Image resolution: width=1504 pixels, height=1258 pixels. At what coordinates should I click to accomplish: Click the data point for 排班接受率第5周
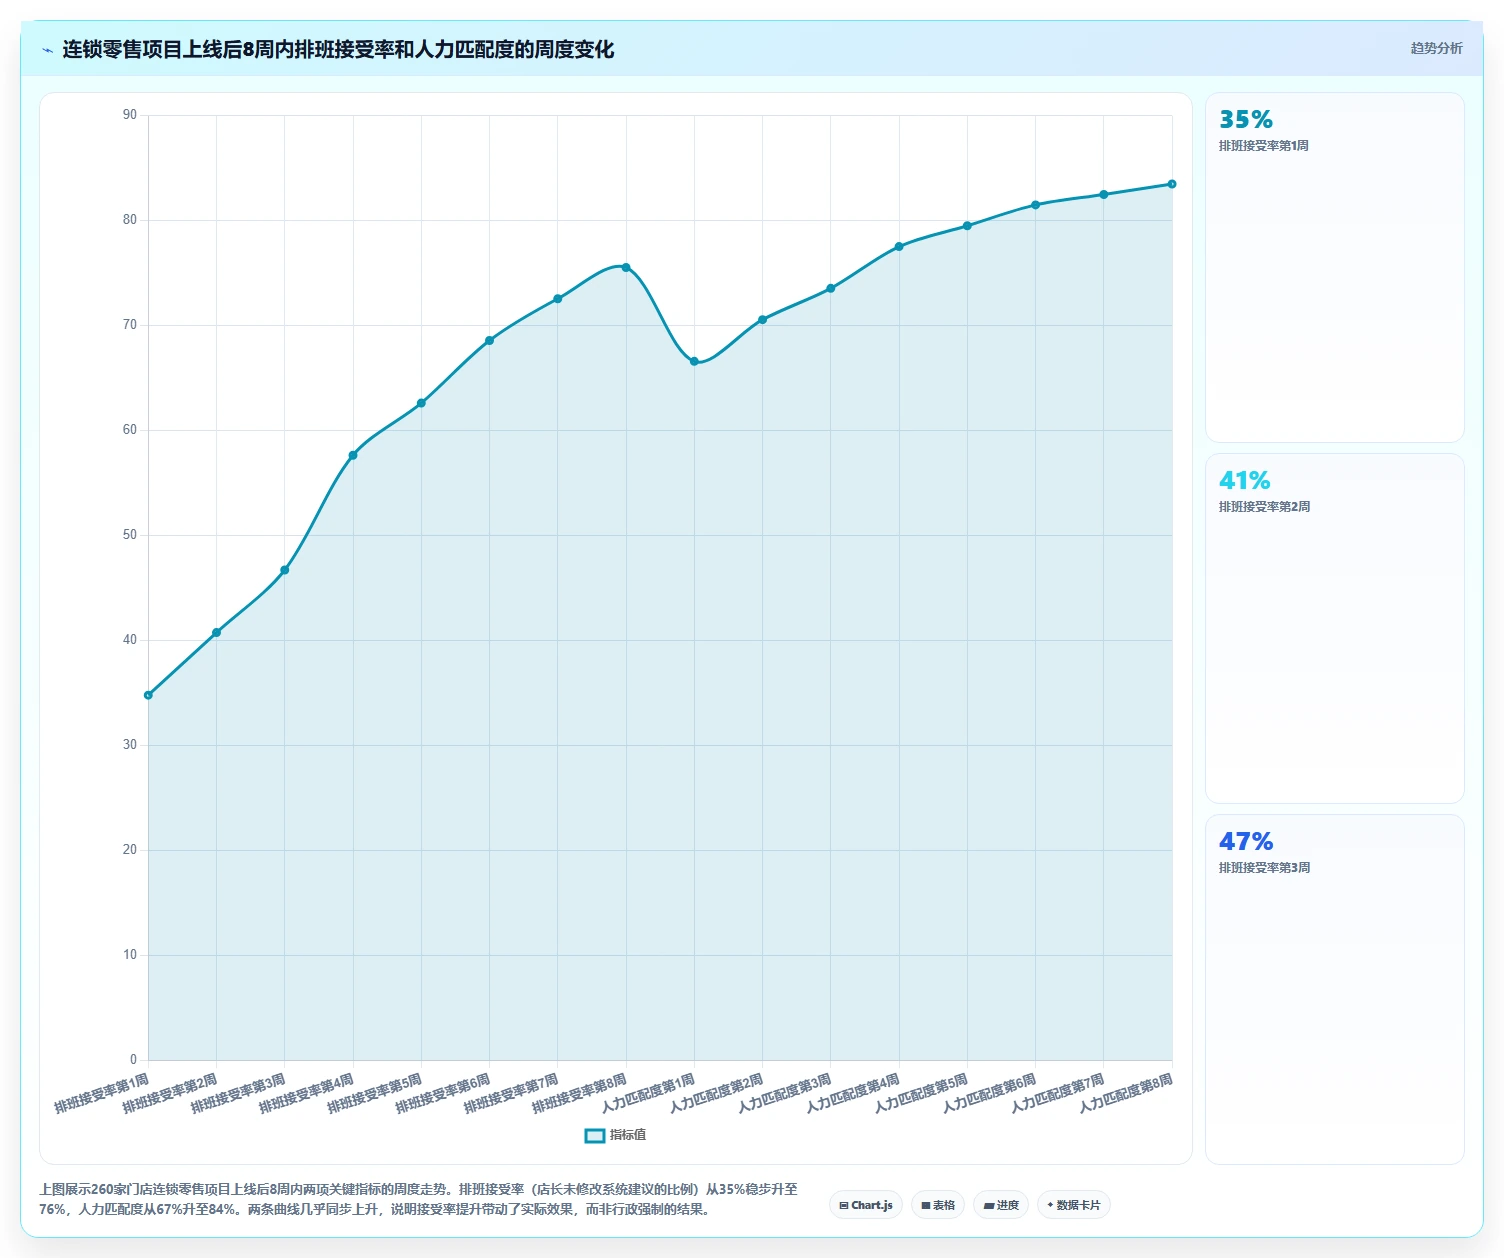[x=421, y=403]
